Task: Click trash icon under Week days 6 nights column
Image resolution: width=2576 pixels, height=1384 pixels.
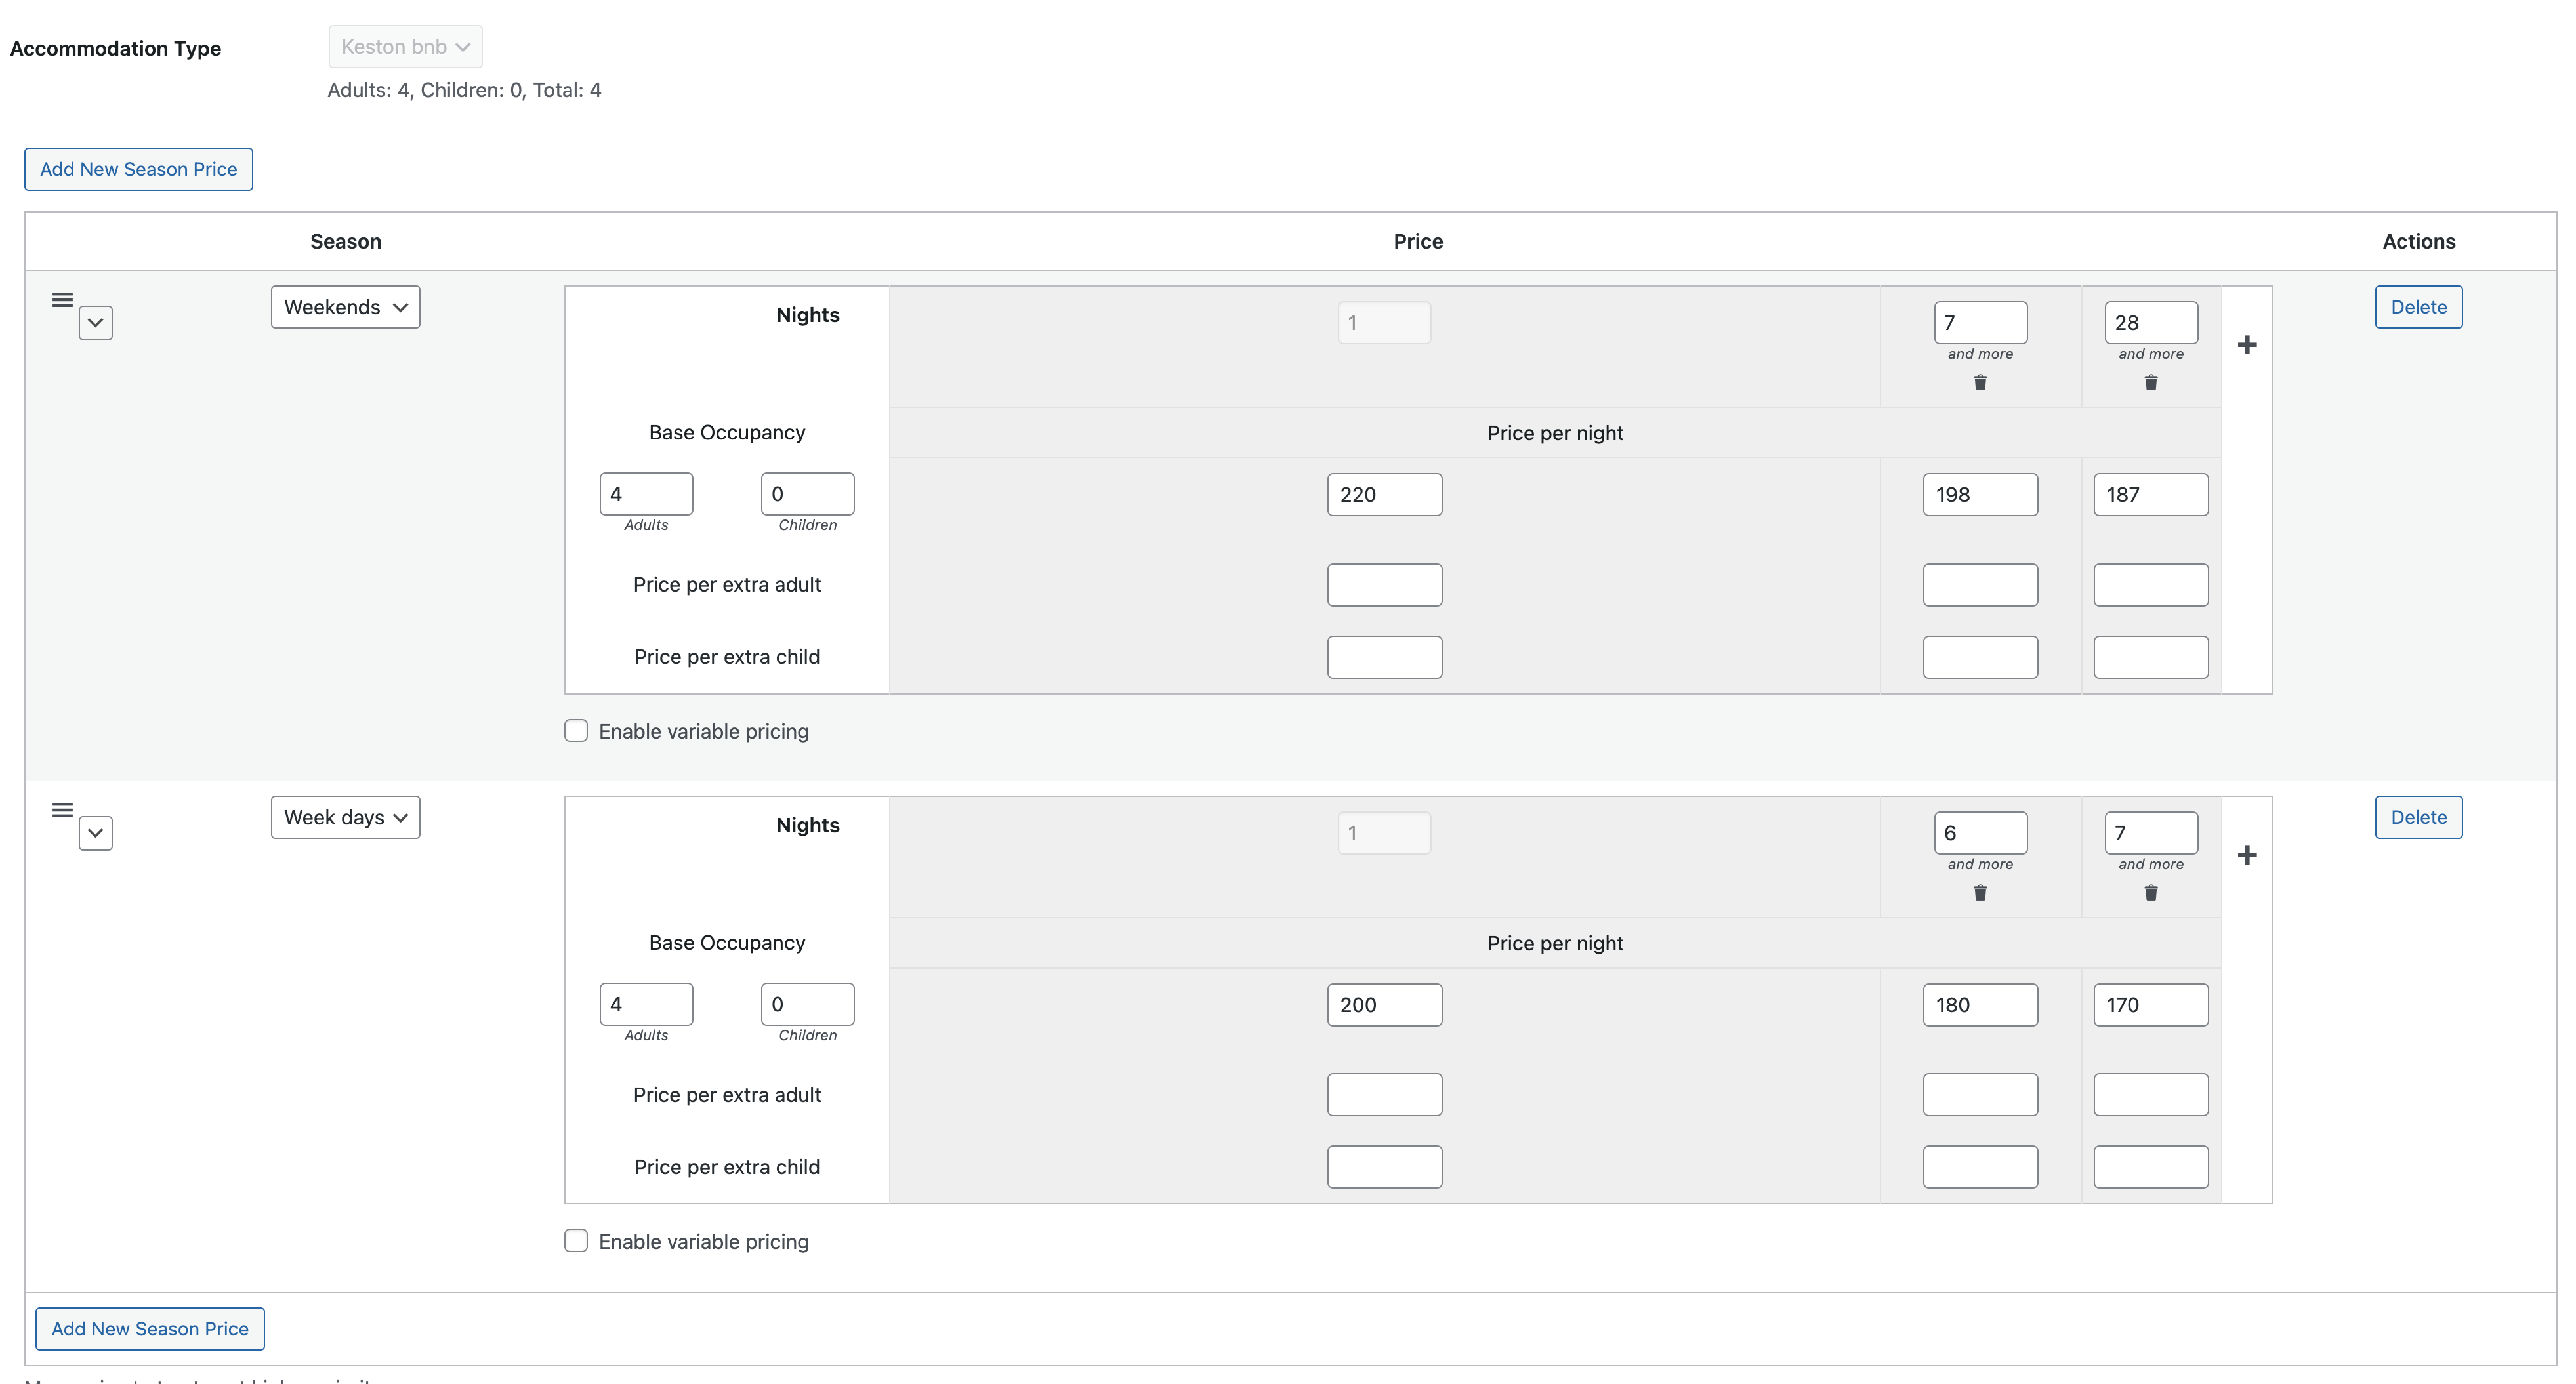Action: point(1980,893)
